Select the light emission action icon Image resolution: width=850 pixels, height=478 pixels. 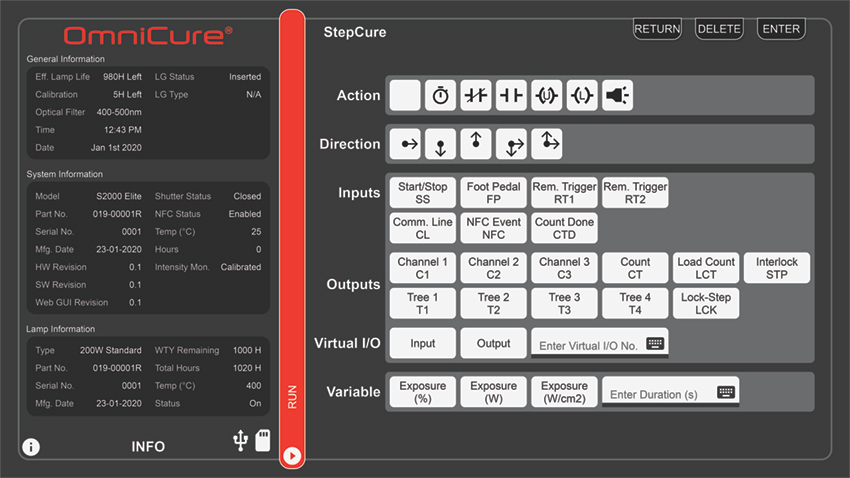[617, 96]
